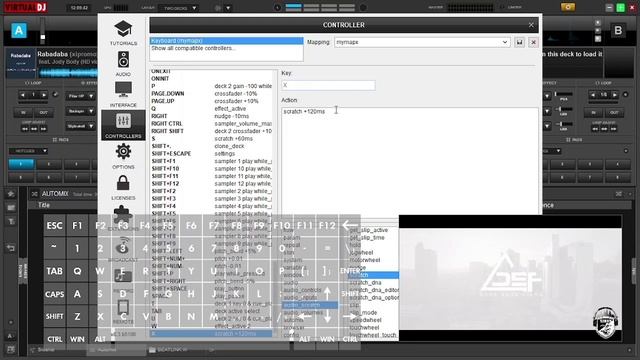Click the deck A badge
The image size is (640, 360).
19,31
